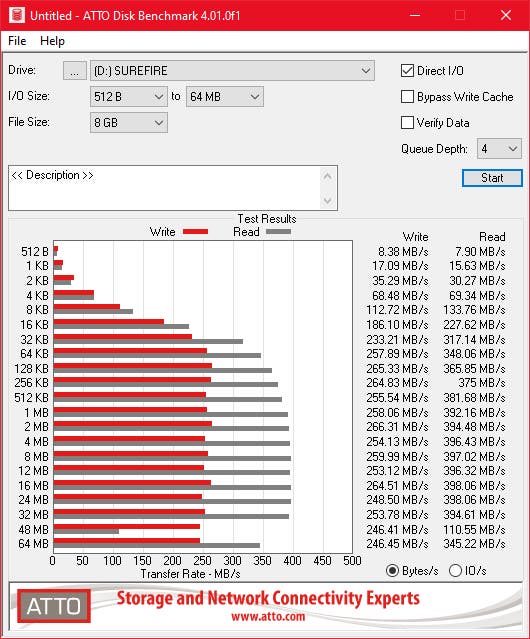This screenshot has height=639, width=530.
Task: Close the ATTO Disk Benchmark window
Action: click(x=506, y=15)
